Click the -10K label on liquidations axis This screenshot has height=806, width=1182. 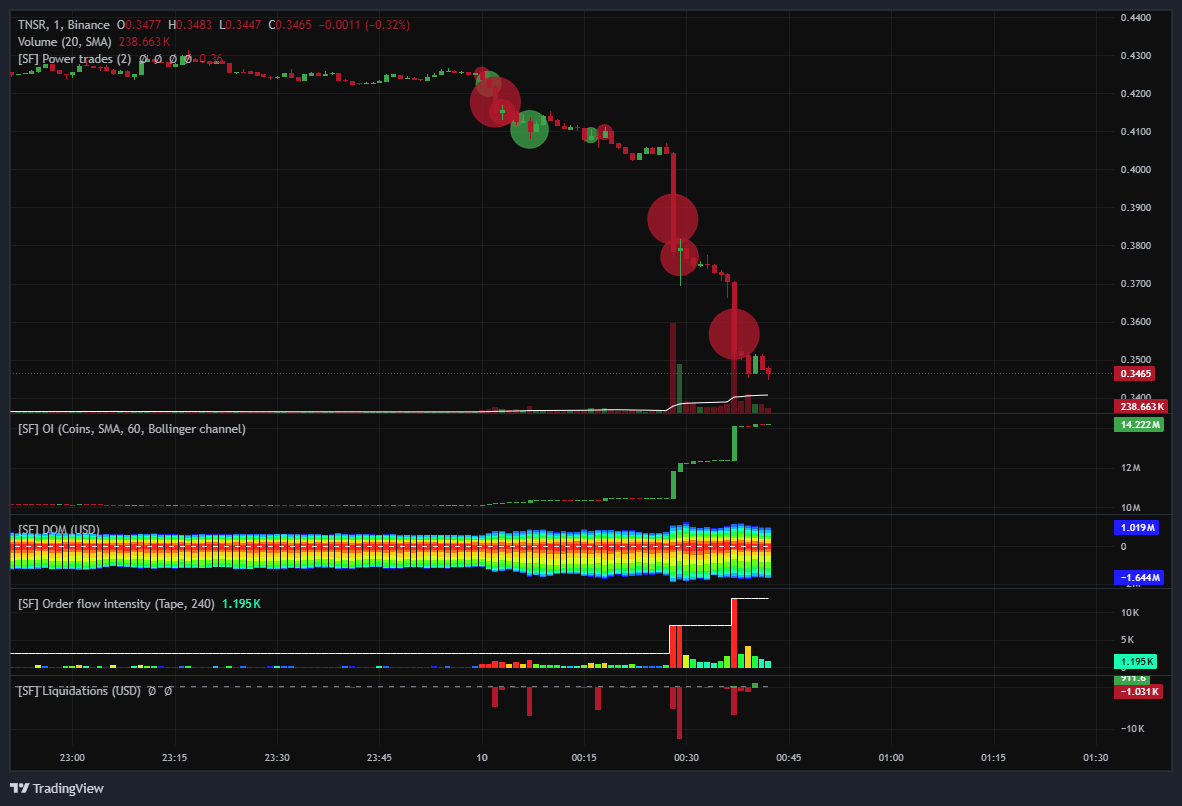[x=1132, y=728]
